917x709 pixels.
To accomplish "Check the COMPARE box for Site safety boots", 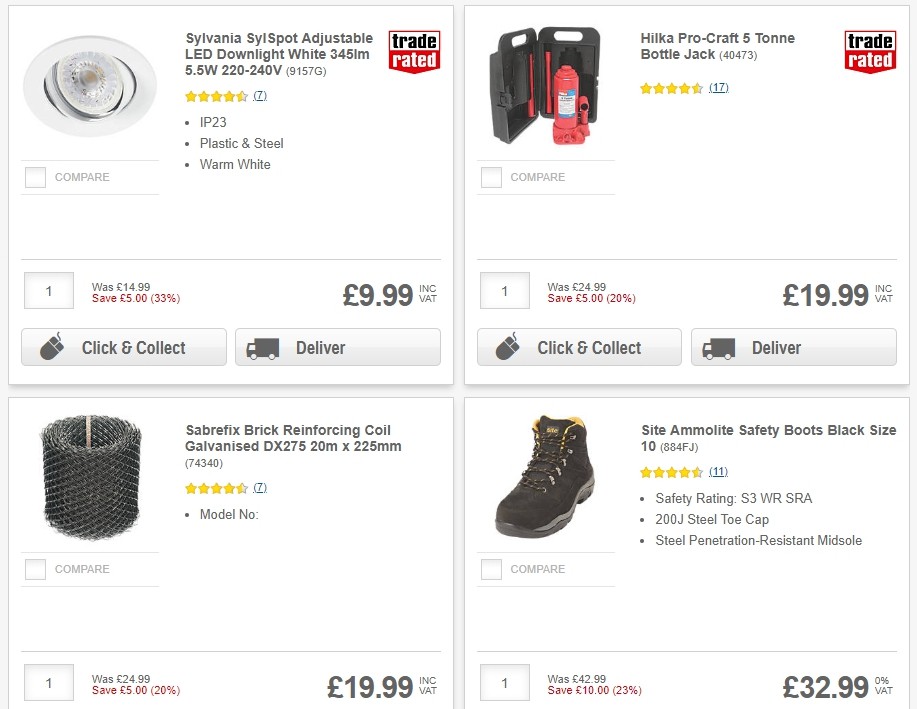I will 491,569.
